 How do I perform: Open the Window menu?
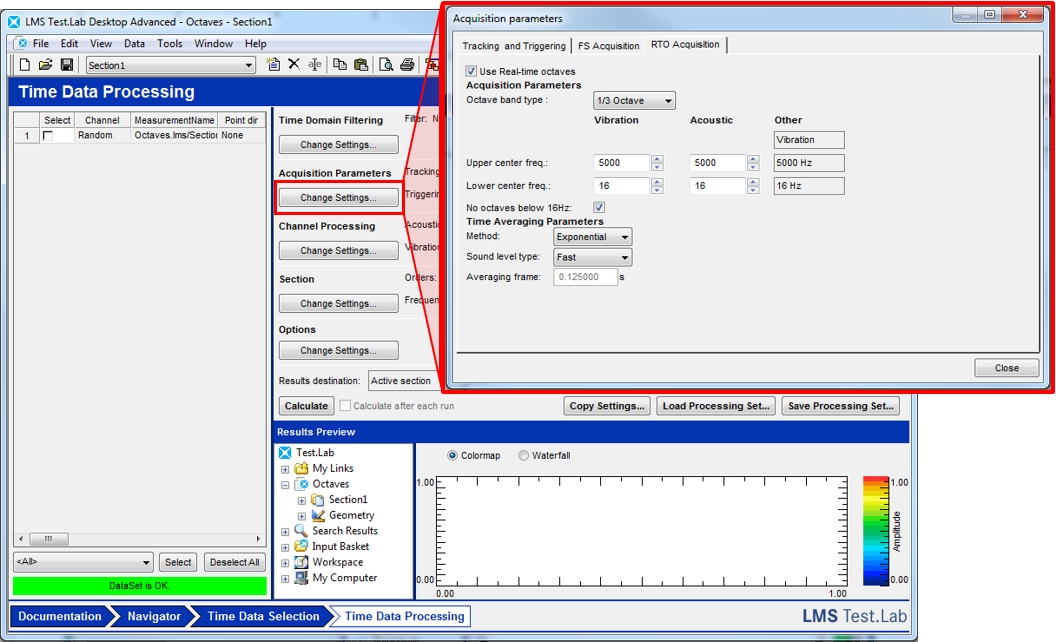coord(213,43)
